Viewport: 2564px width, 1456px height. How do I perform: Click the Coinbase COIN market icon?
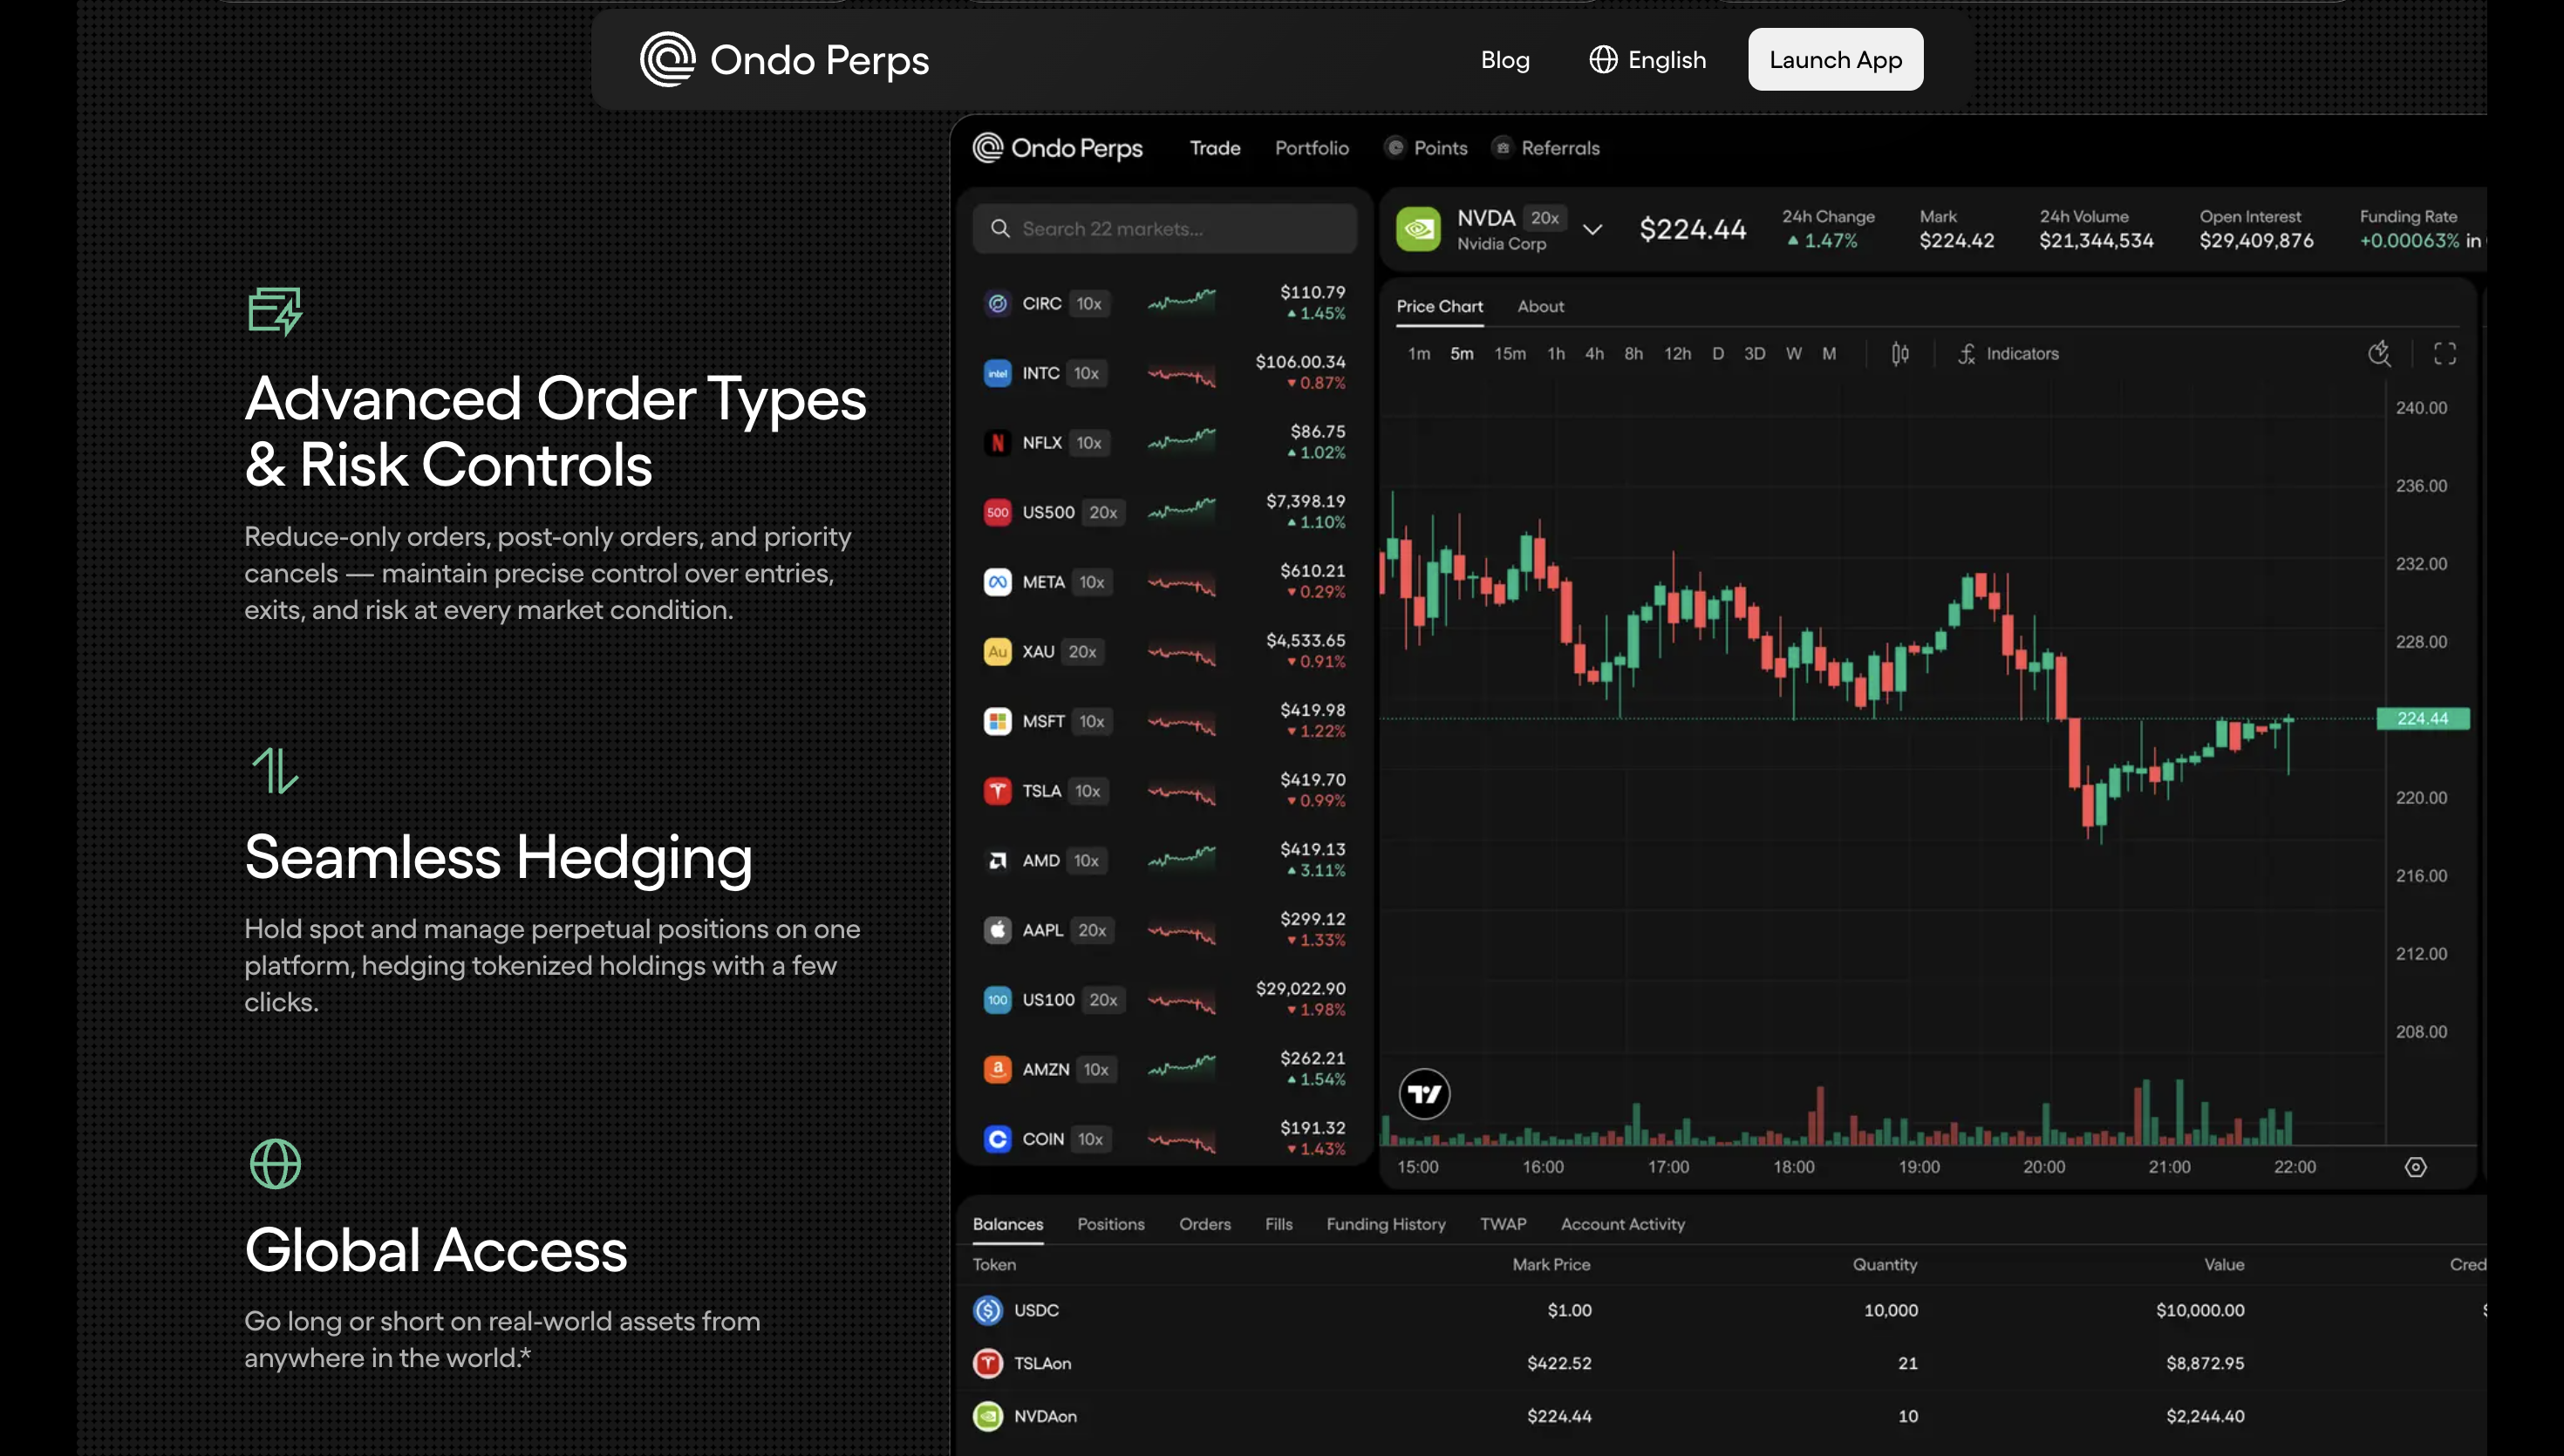997,1139
